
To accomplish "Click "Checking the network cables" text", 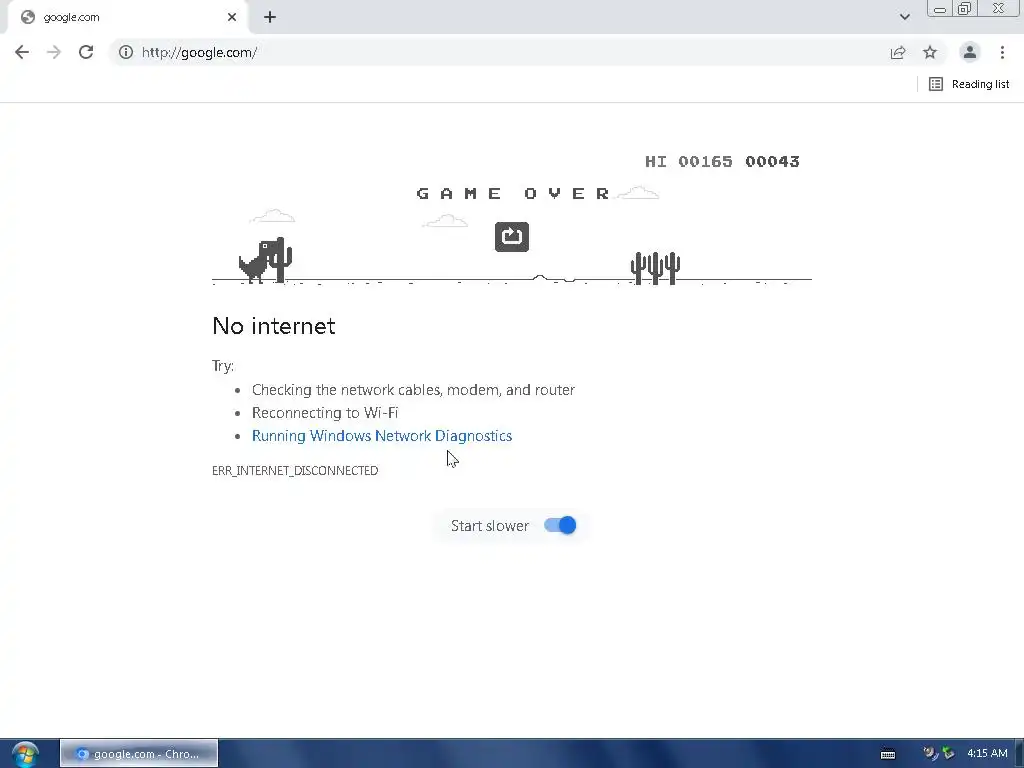I will (x=346, y=390).
